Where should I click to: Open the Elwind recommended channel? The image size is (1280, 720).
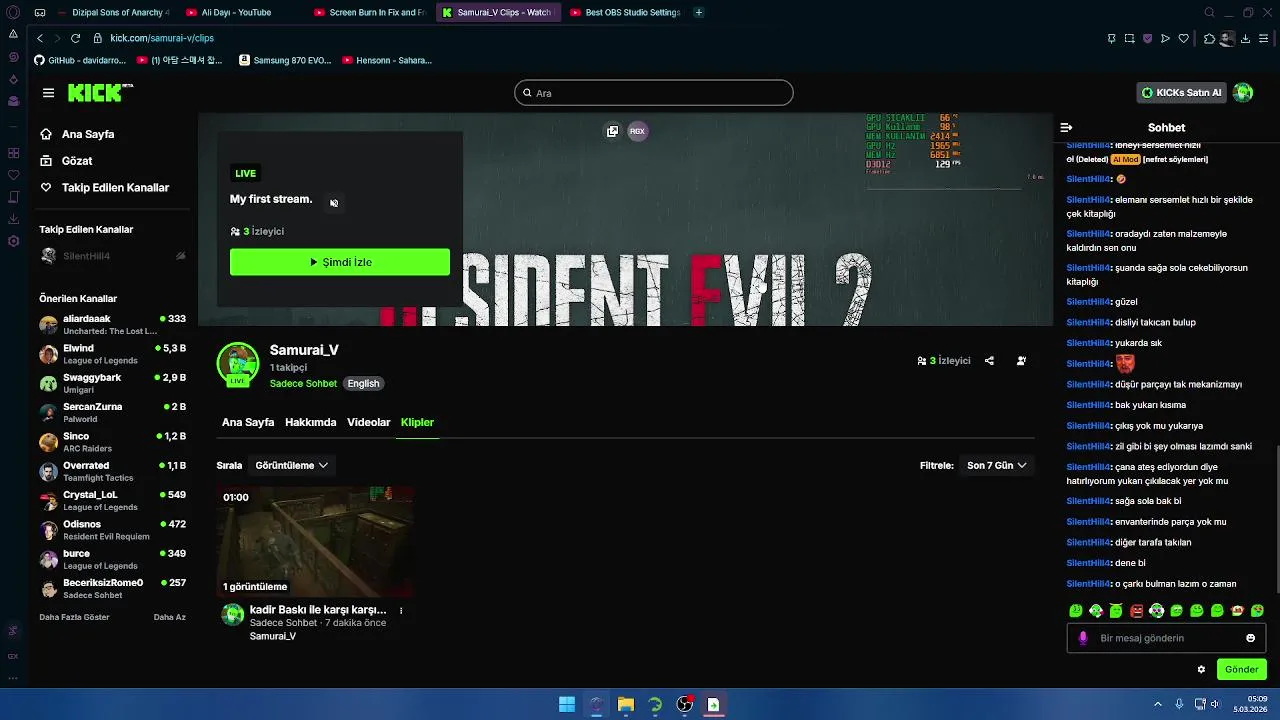[113, 354]
